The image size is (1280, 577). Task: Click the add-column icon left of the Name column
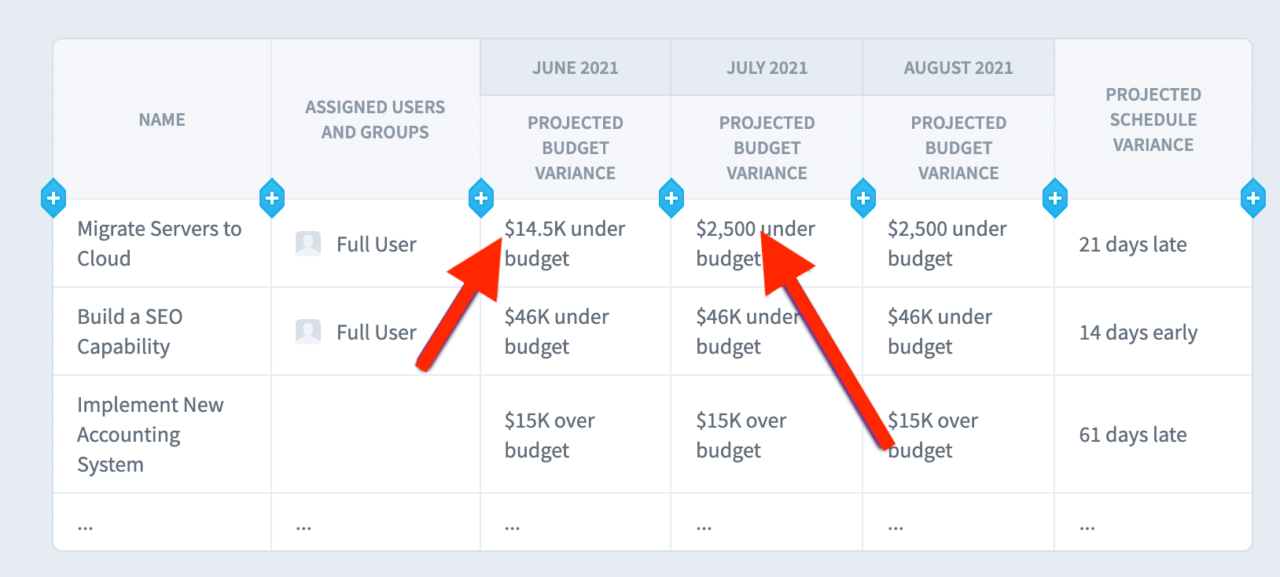point(53,198)
